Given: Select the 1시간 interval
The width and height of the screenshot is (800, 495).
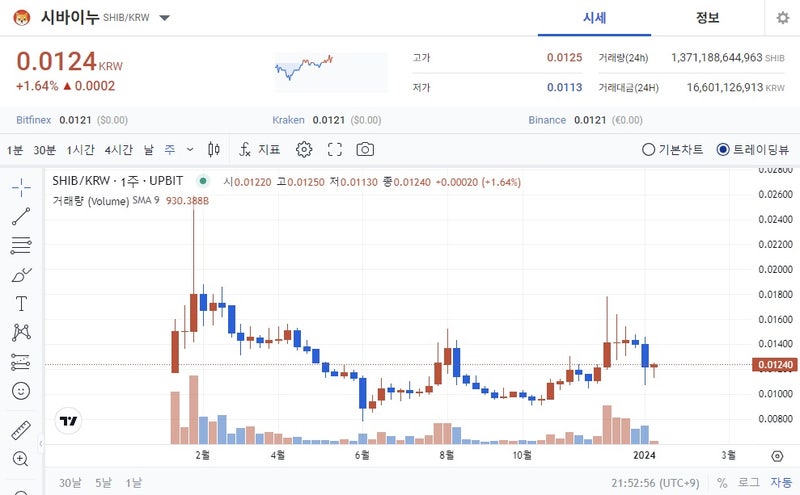Looking at the screenshot, I should pyautogui.click(x=80, y=150).
